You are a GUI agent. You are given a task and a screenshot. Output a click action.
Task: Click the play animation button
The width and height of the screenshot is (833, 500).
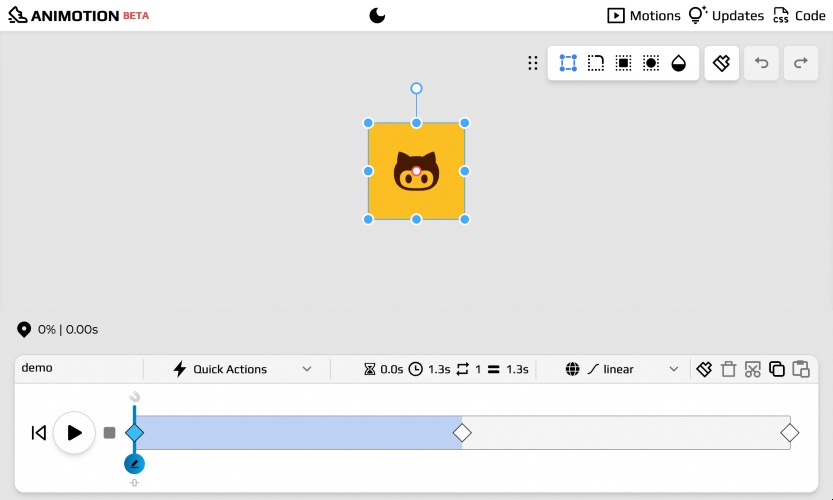74,433
